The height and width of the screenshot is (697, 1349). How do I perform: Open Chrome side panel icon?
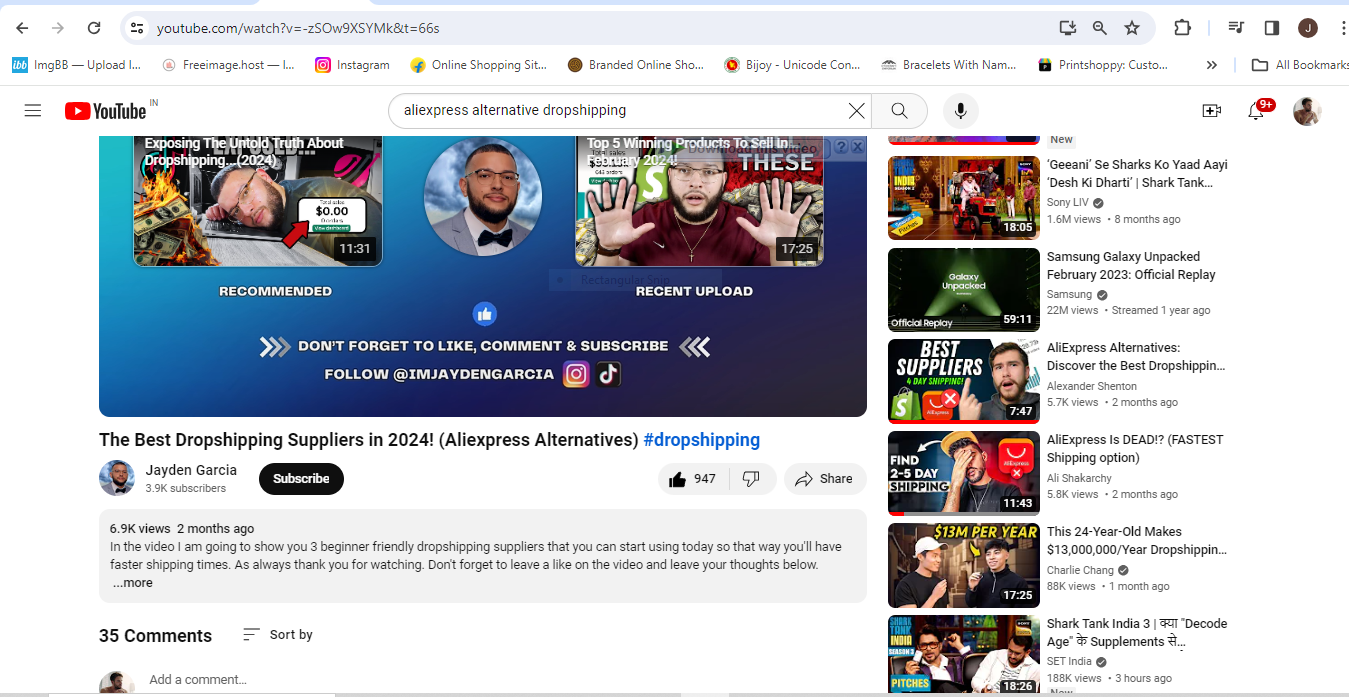tap(1272, 28)
